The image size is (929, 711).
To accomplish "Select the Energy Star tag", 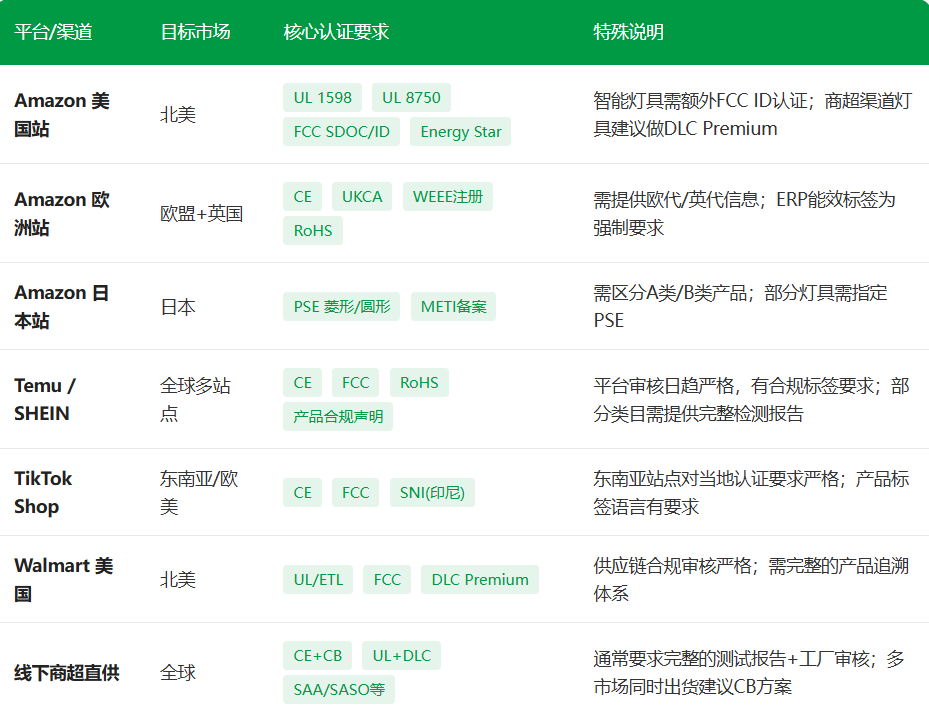I will (461, 132).
